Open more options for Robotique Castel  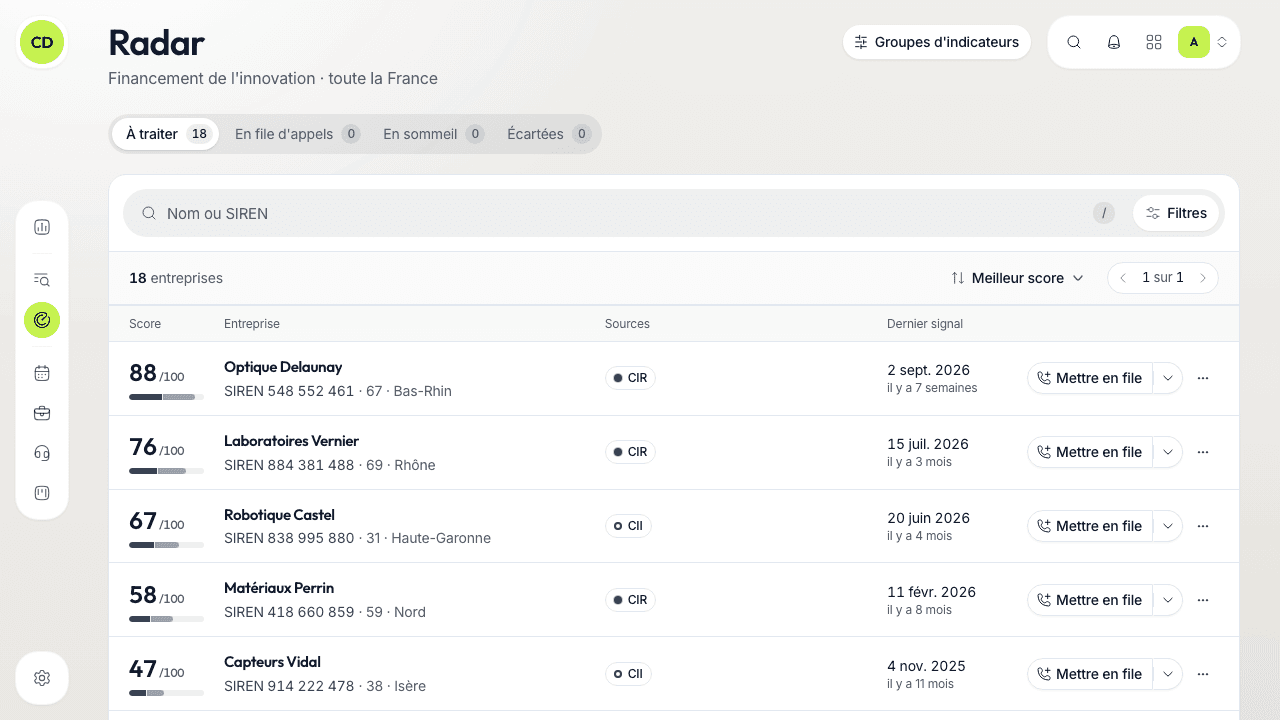pyautogui.click(x=1203, y=526)
